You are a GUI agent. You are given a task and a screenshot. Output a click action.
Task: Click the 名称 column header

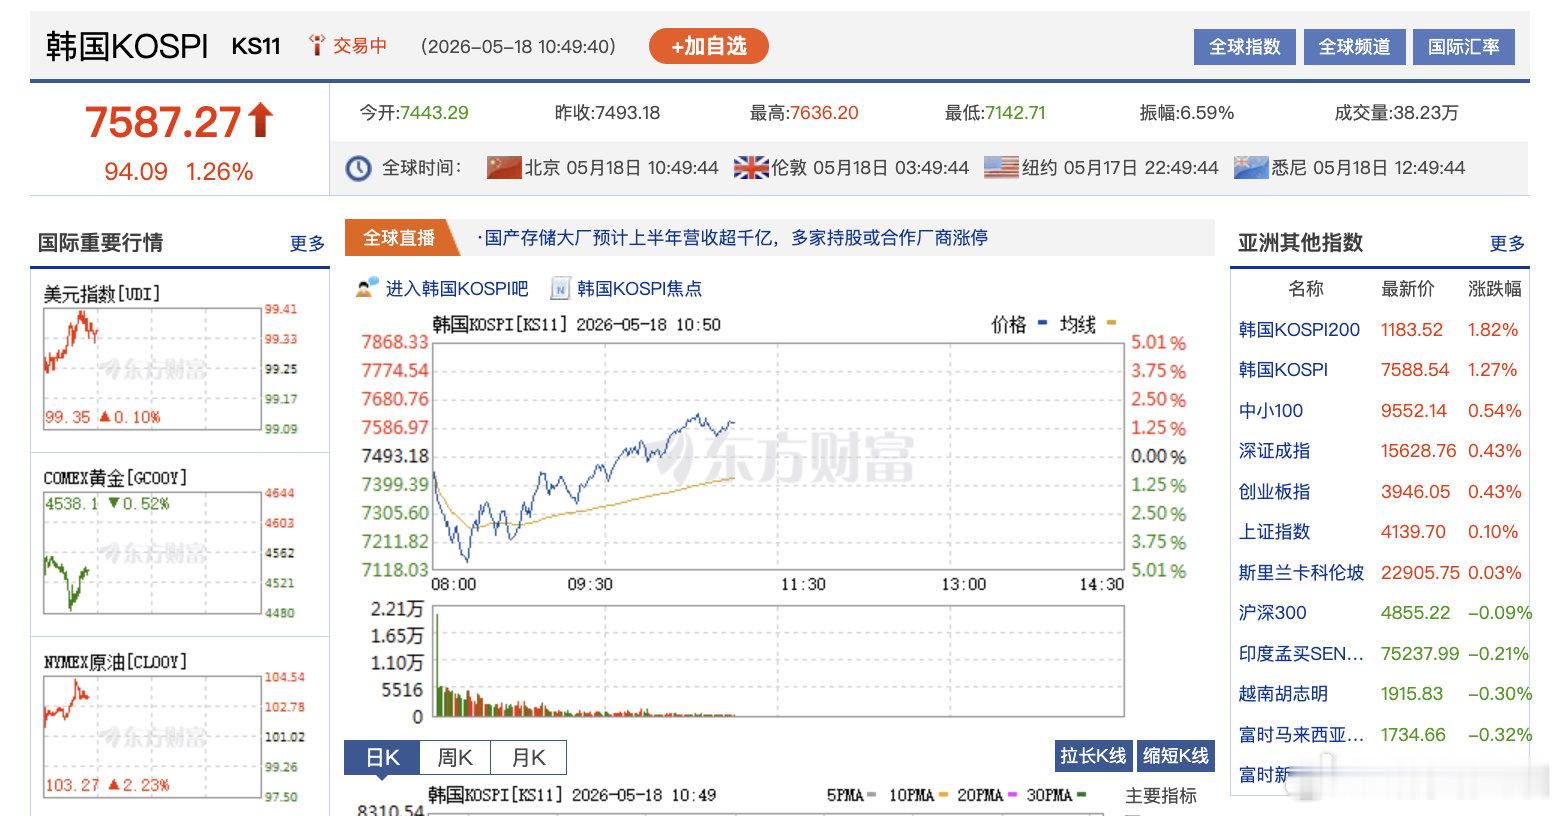(x=1305, y=289)
